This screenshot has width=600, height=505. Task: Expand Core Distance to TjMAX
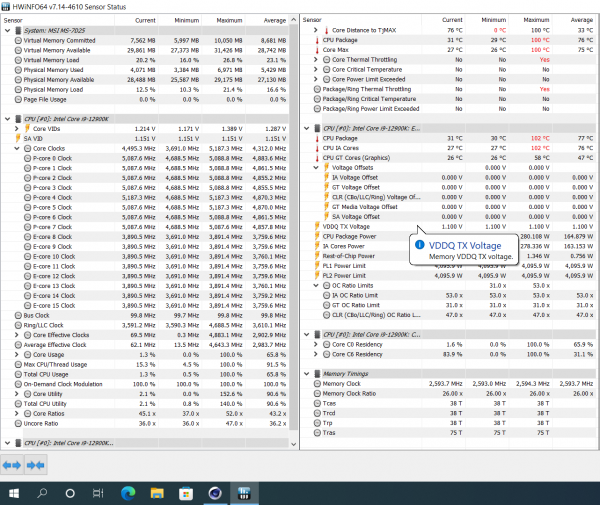pyautogui.click(x=316, y=30)
